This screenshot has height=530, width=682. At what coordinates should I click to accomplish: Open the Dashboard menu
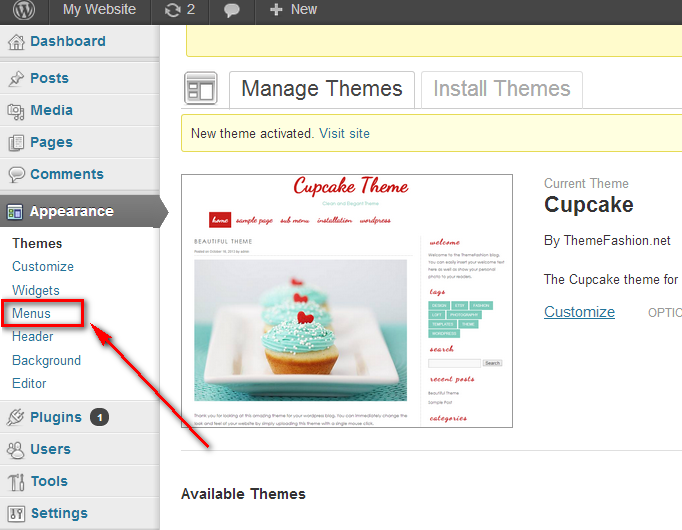click(x=67, y=41)
